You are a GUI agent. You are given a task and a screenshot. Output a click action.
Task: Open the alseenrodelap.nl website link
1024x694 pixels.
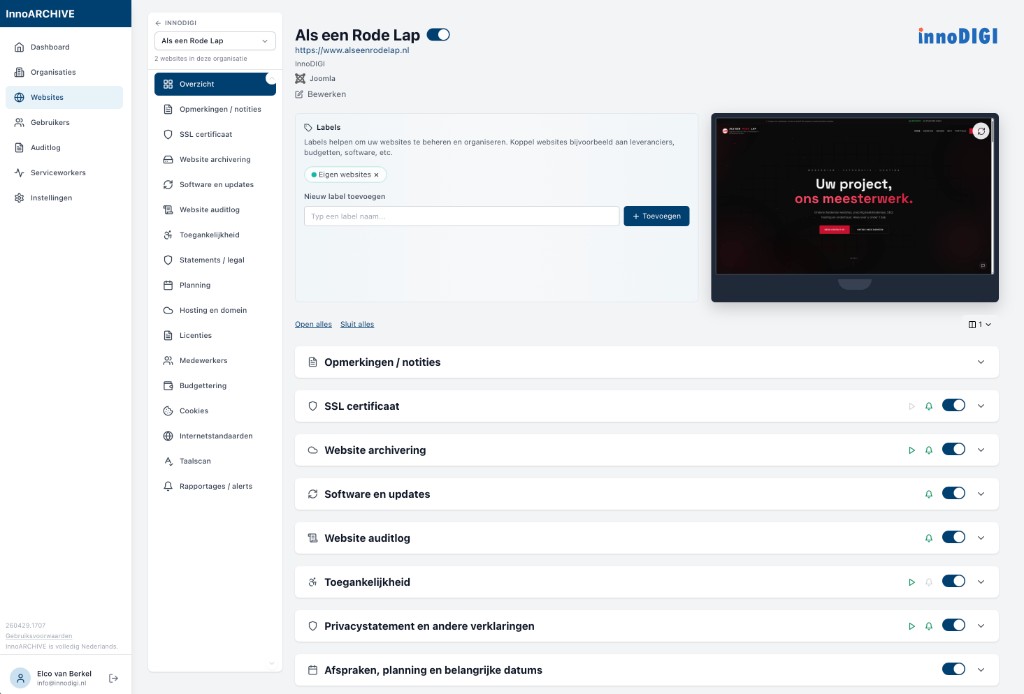tap(352, 50)
